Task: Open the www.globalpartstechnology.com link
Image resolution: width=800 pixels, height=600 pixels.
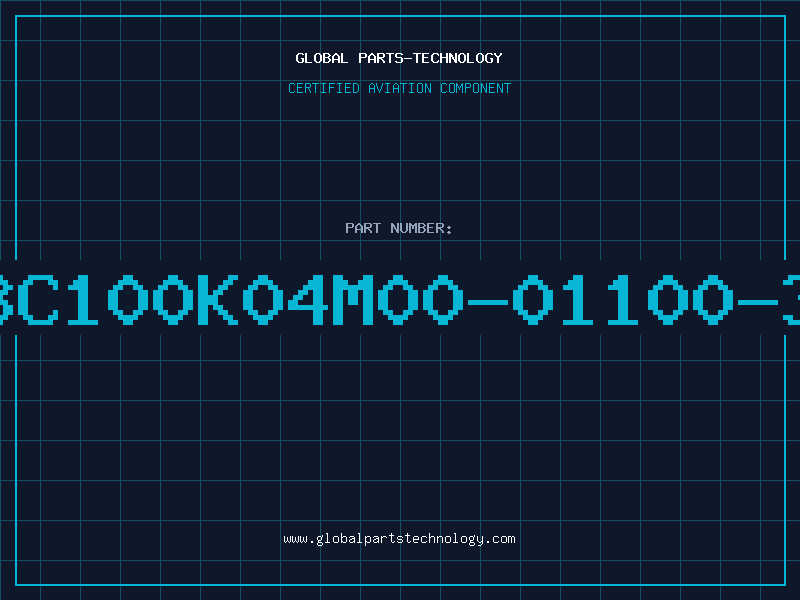Action: pos(399,539)
